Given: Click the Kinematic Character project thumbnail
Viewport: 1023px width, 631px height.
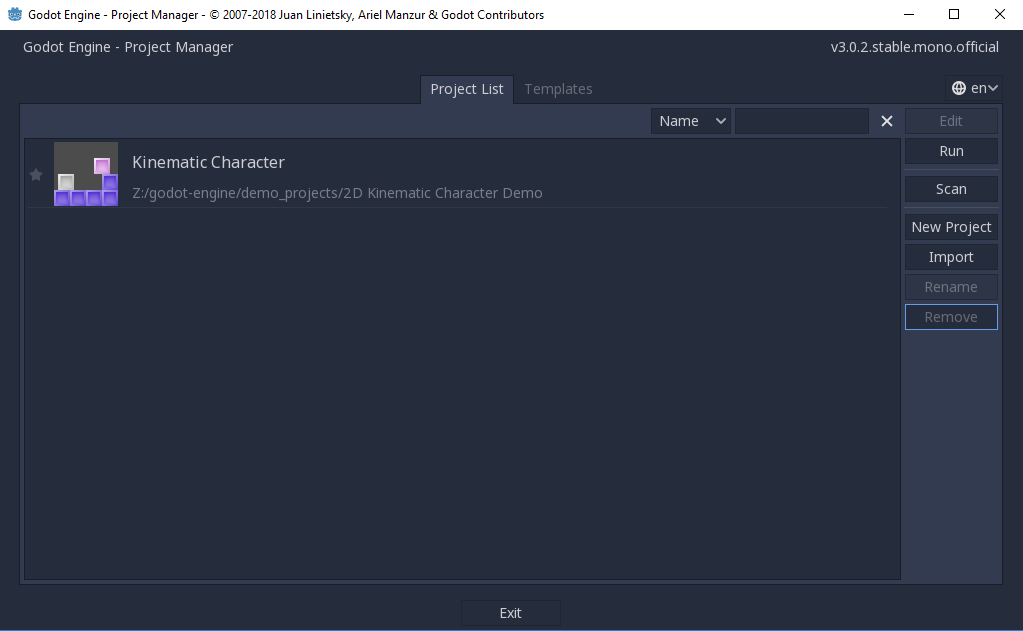Looking at the screenshot, I should tap(85, 174).
